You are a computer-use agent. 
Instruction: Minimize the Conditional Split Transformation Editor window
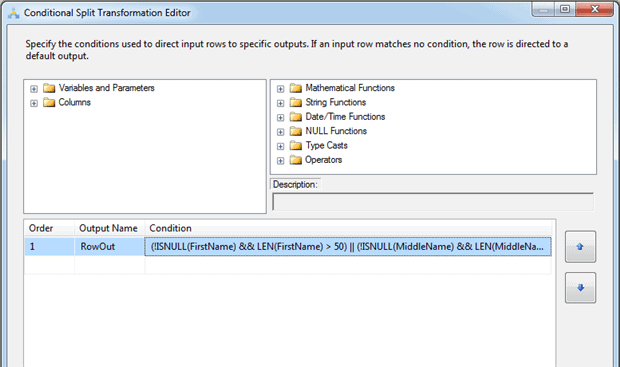pyautogui.click(x=544, y=9)
